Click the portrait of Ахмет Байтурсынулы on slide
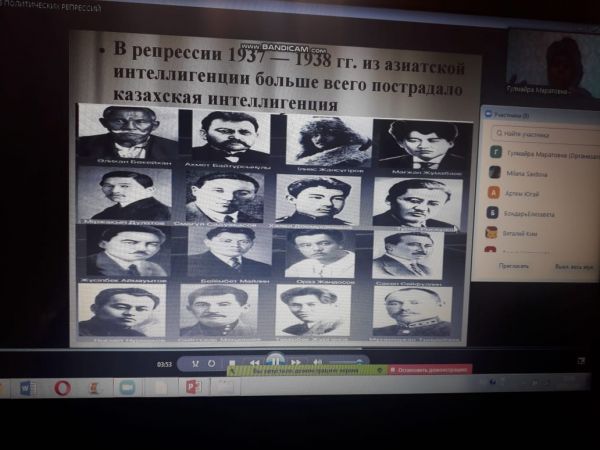The height and width of the screenshot is (450, 600). click(228, 134)
